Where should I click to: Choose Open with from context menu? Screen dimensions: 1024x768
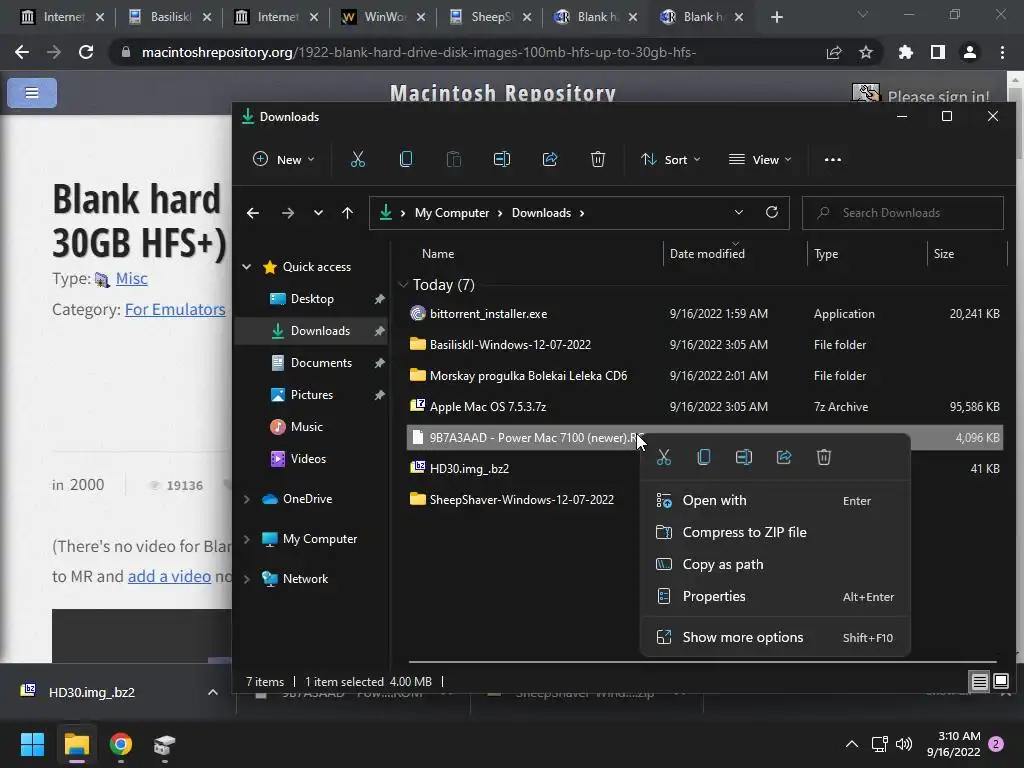click(x=775, y=500)
